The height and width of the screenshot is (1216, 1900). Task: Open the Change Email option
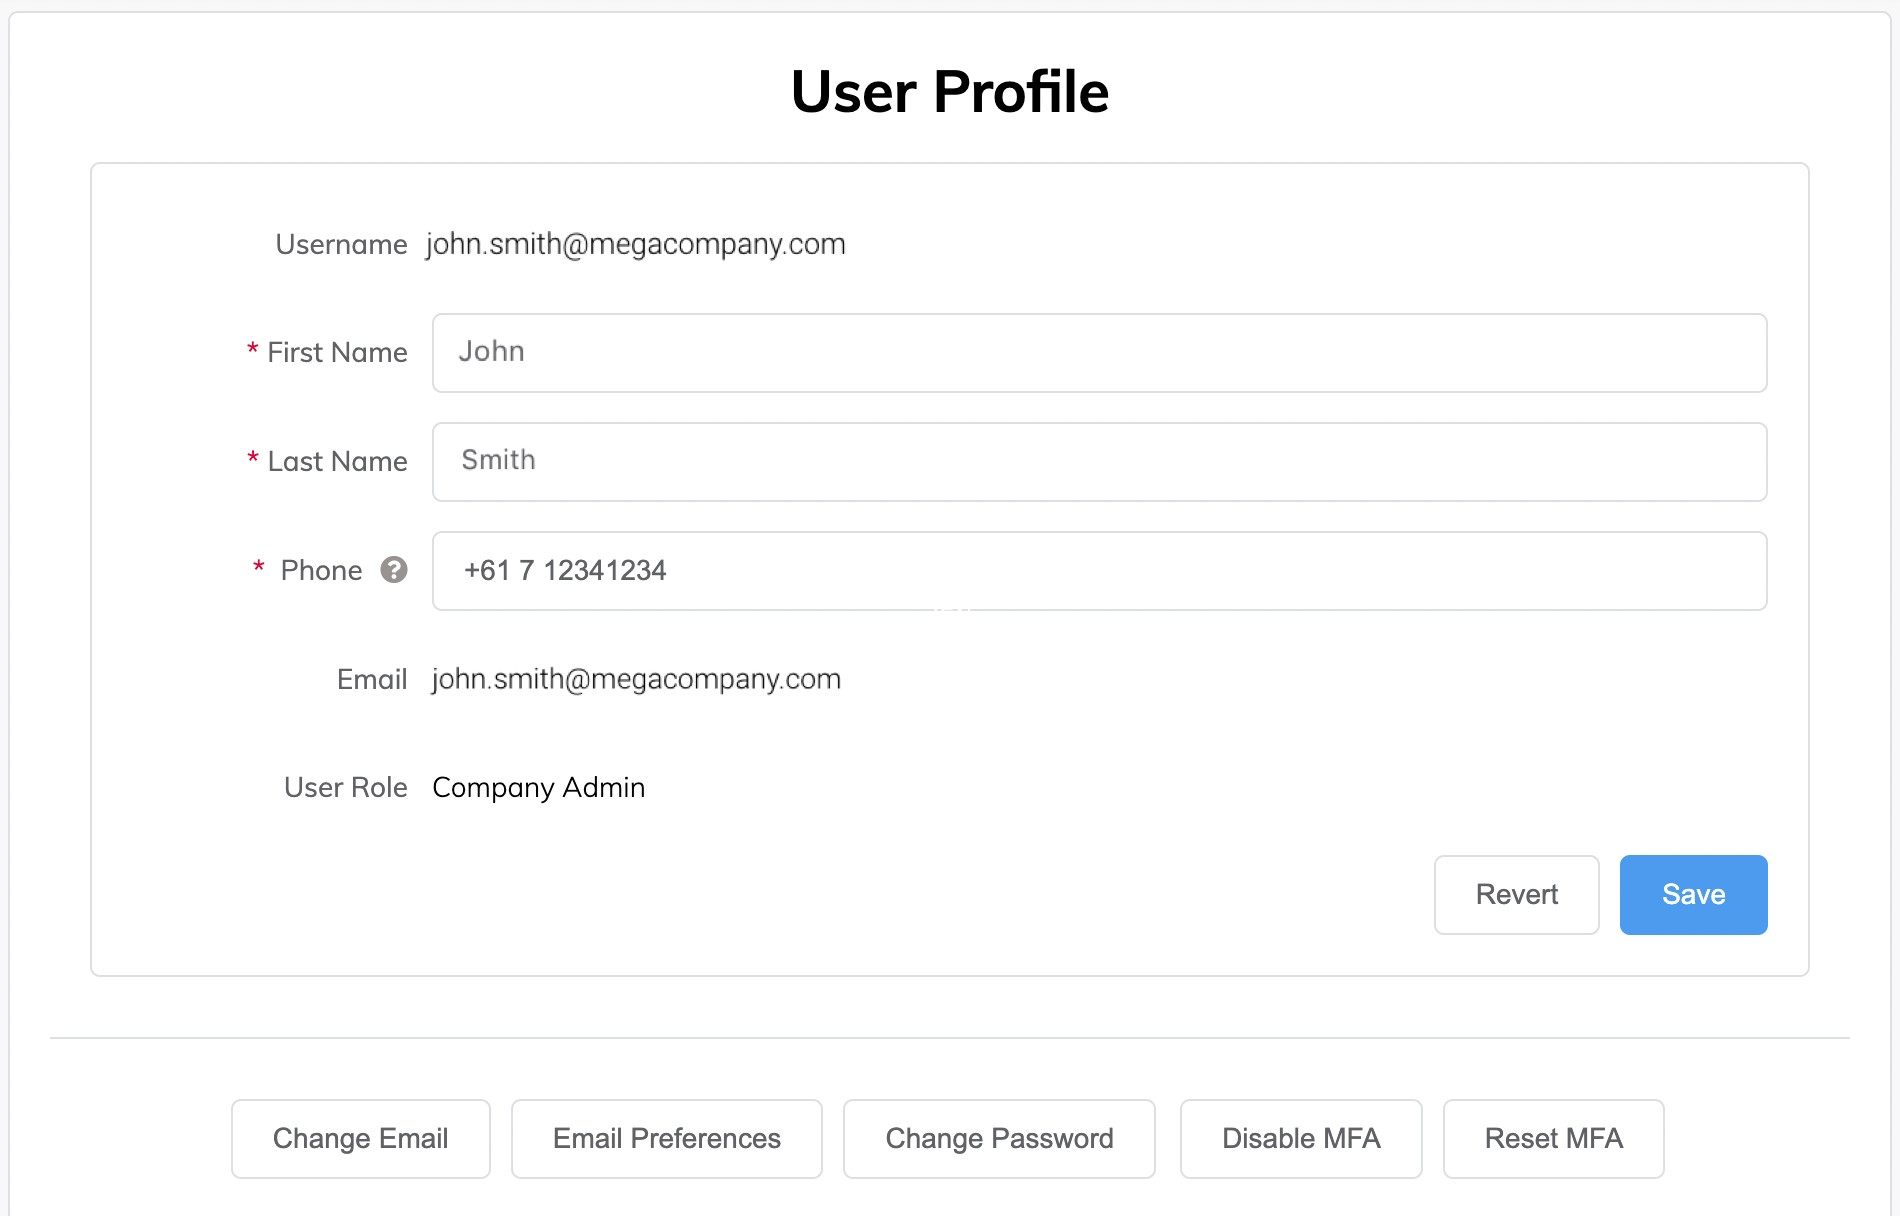pos(360,1139)
